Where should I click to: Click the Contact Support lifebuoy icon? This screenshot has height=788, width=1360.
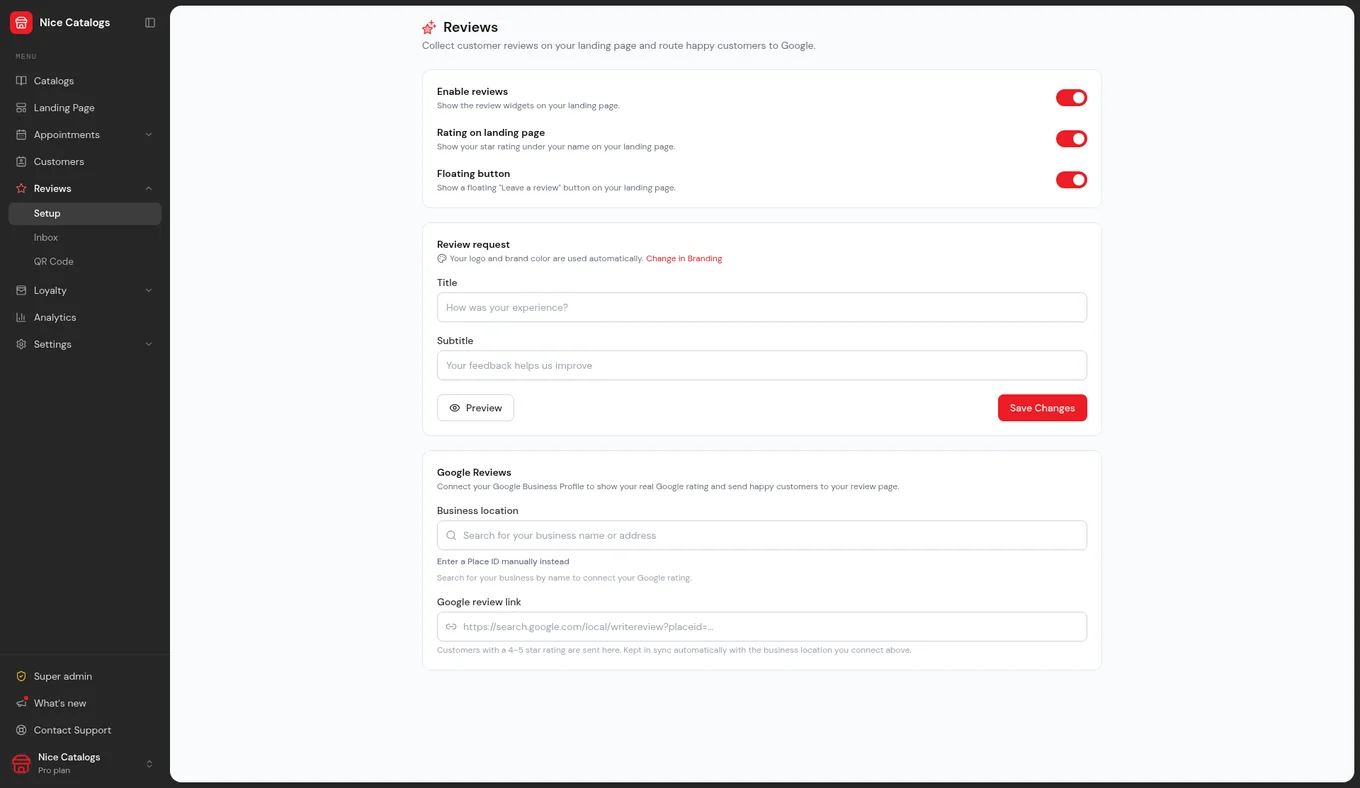pos(21,731)
